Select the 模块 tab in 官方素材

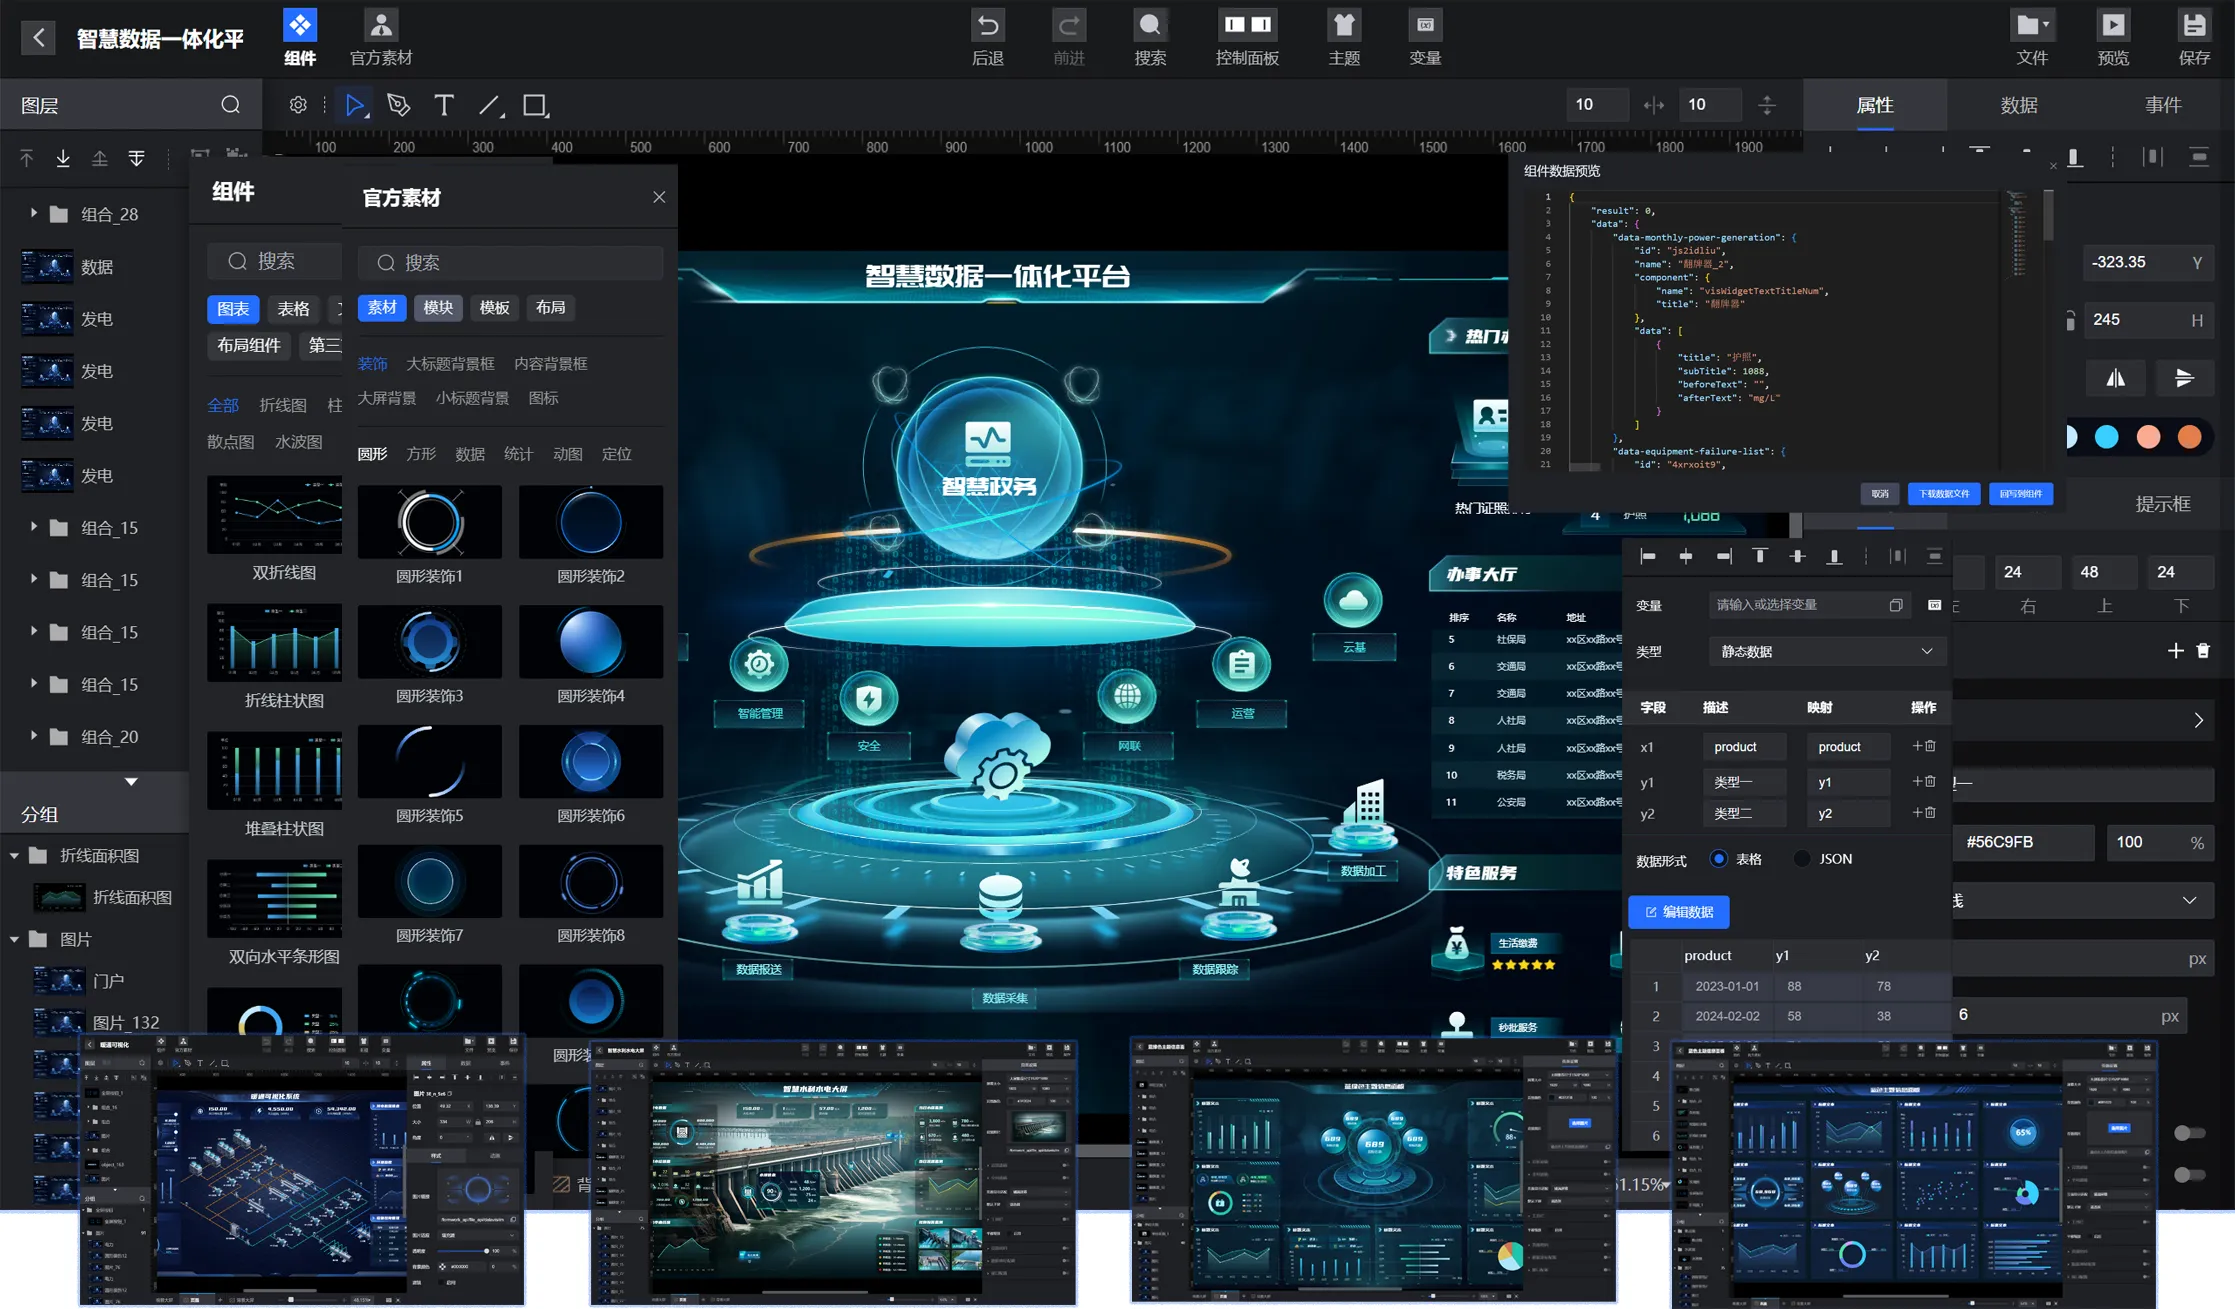[x=438, y=307]
